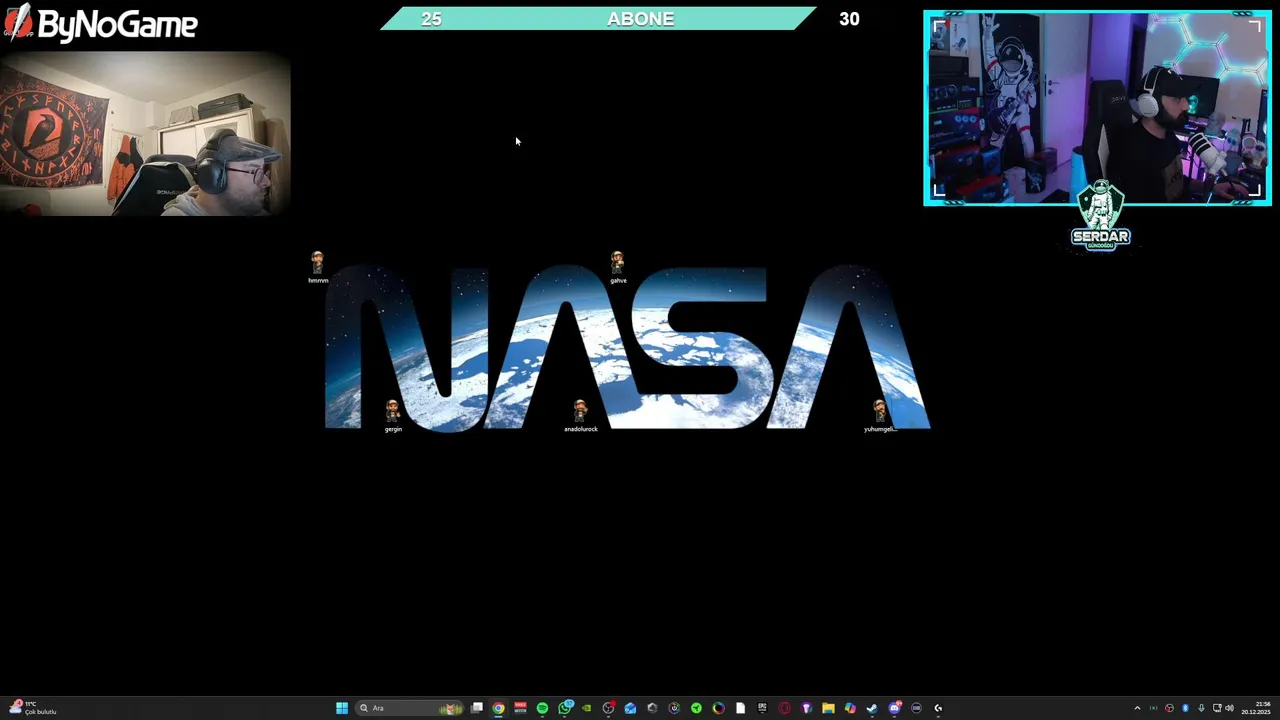The height and width of the screenshot is (720, 1280).
Task: Click the webcam feed with the cyan frame
Action: pos(1097,108)
